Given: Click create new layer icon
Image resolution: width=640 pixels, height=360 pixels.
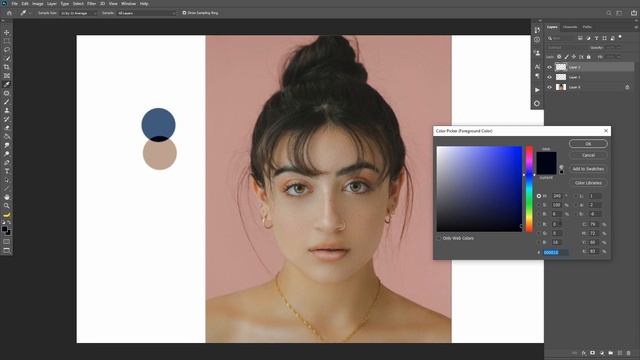Looking at the screenshot, I should click(620, 353).
